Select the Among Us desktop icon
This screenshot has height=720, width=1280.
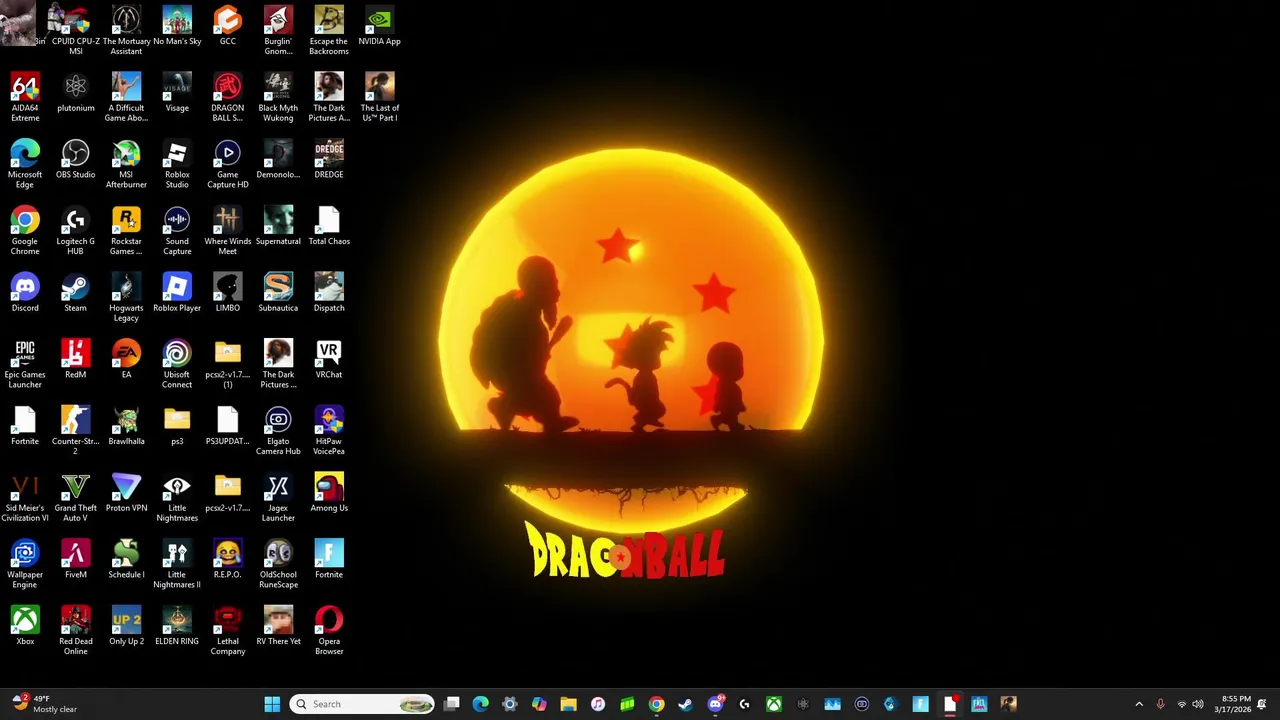[329, 493]
